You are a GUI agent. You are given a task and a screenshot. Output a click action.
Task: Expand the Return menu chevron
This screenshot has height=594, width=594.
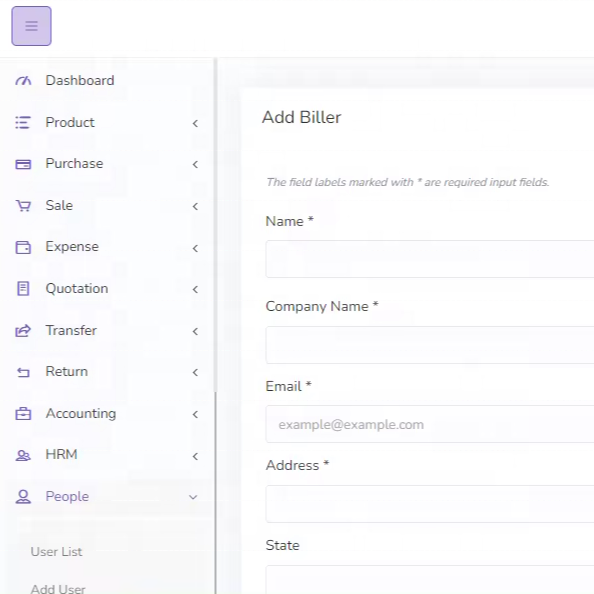(x=195, y=372)
